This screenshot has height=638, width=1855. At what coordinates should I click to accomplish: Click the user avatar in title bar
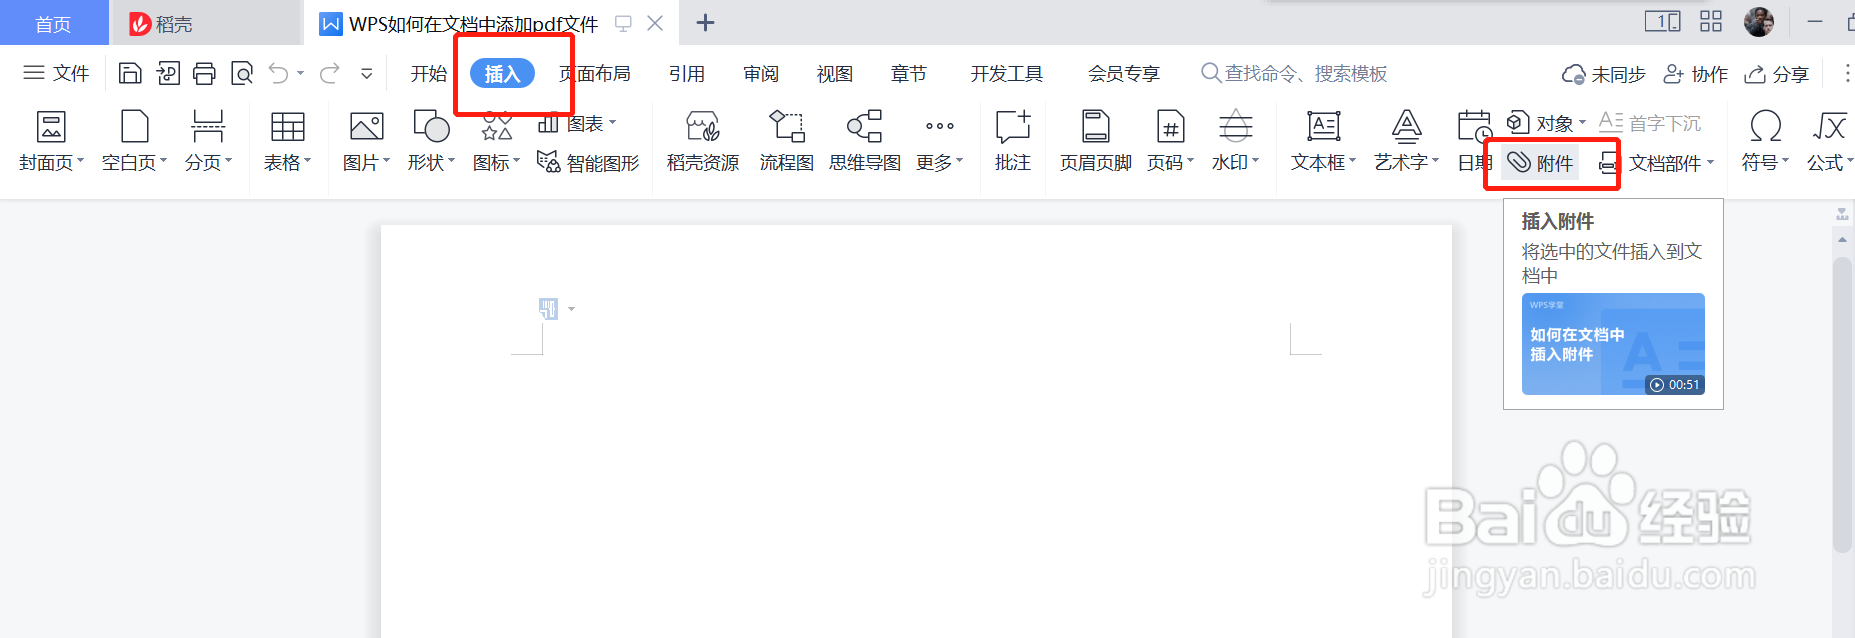coord(1759,21)
